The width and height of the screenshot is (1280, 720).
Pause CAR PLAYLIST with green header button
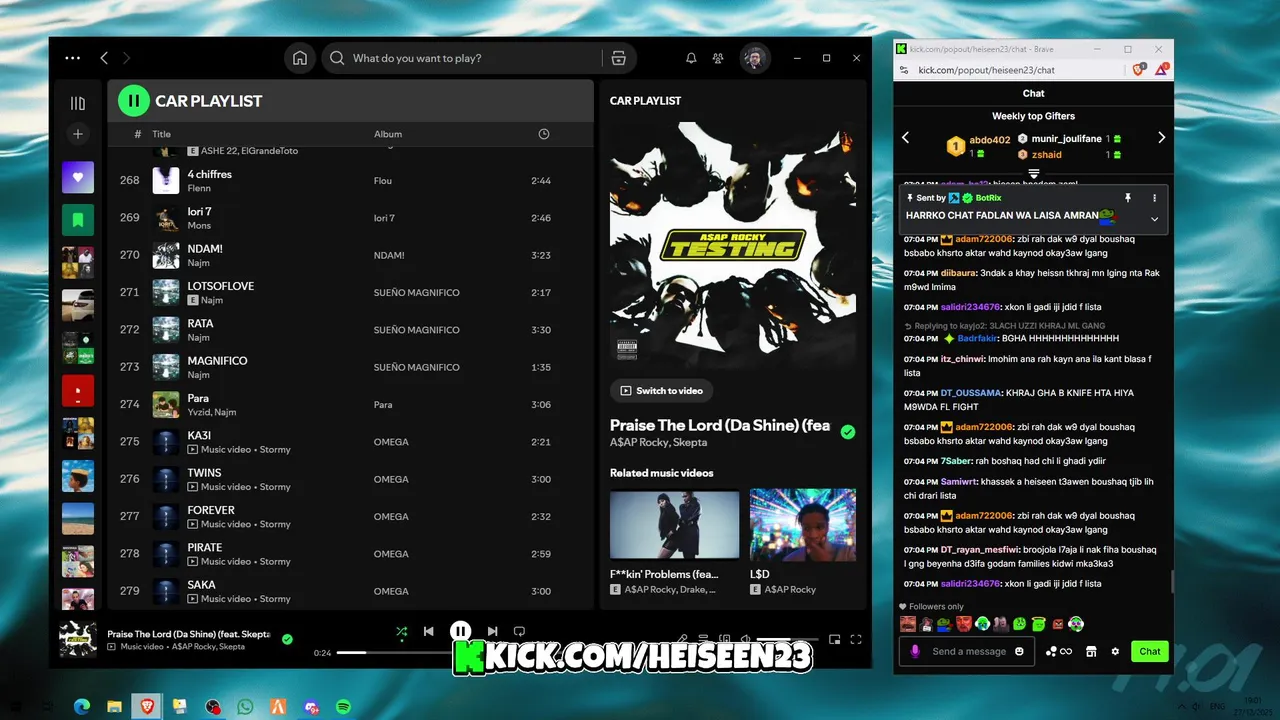[133, 100]
